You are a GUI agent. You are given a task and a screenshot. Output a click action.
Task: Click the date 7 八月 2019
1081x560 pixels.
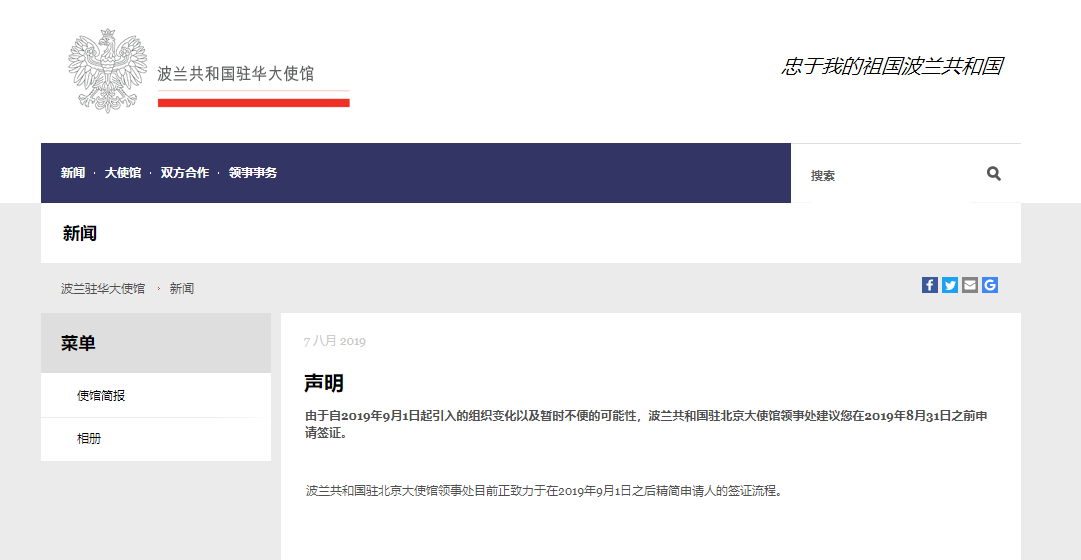[334, 341]
